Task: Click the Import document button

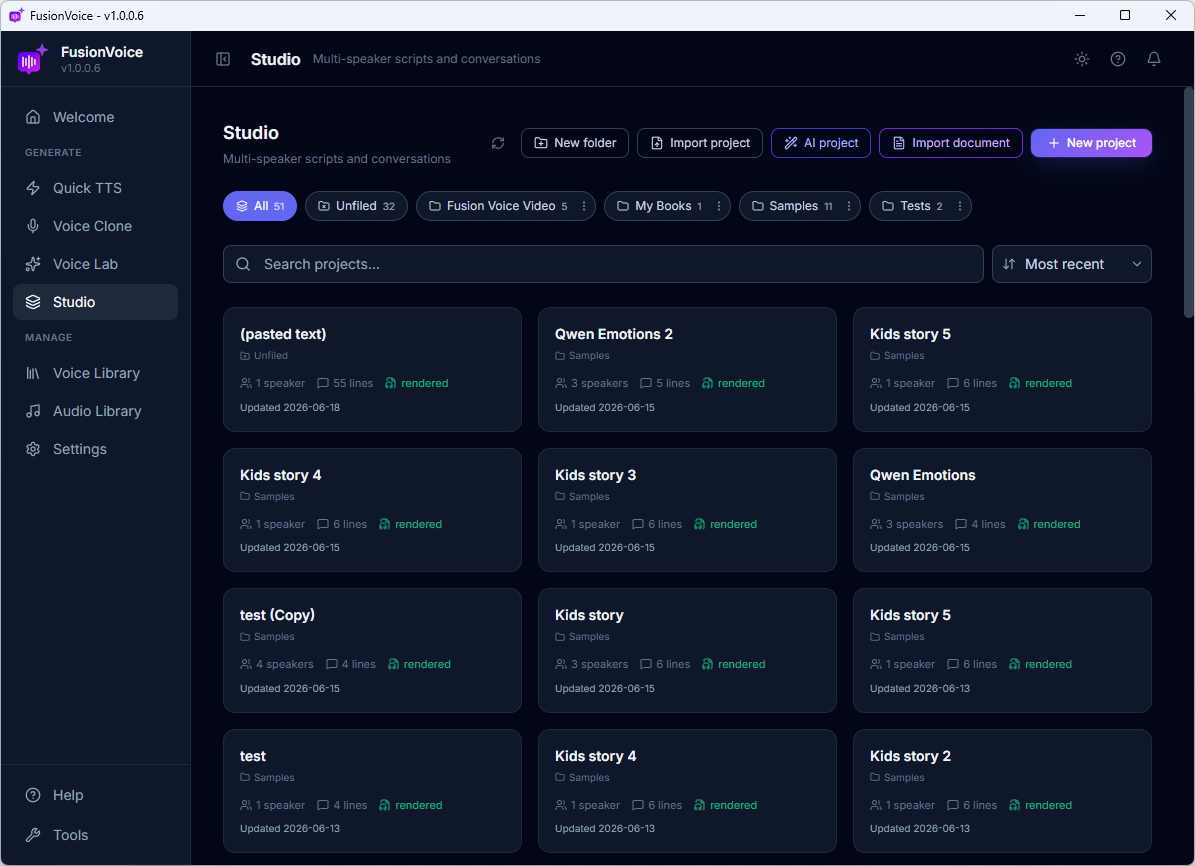Action: pyautogui.click(x=950, y=143)
